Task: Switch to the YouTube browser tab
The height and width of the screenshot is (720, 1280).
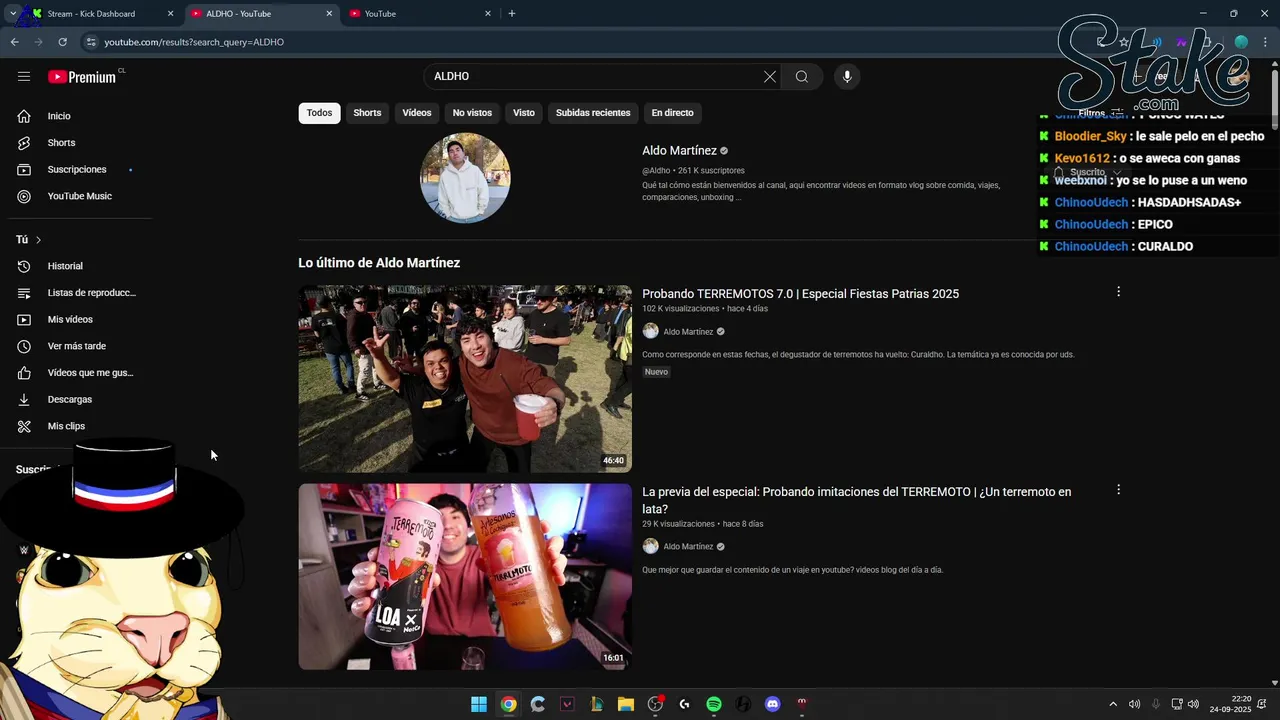Action: [x=420, y=14]
